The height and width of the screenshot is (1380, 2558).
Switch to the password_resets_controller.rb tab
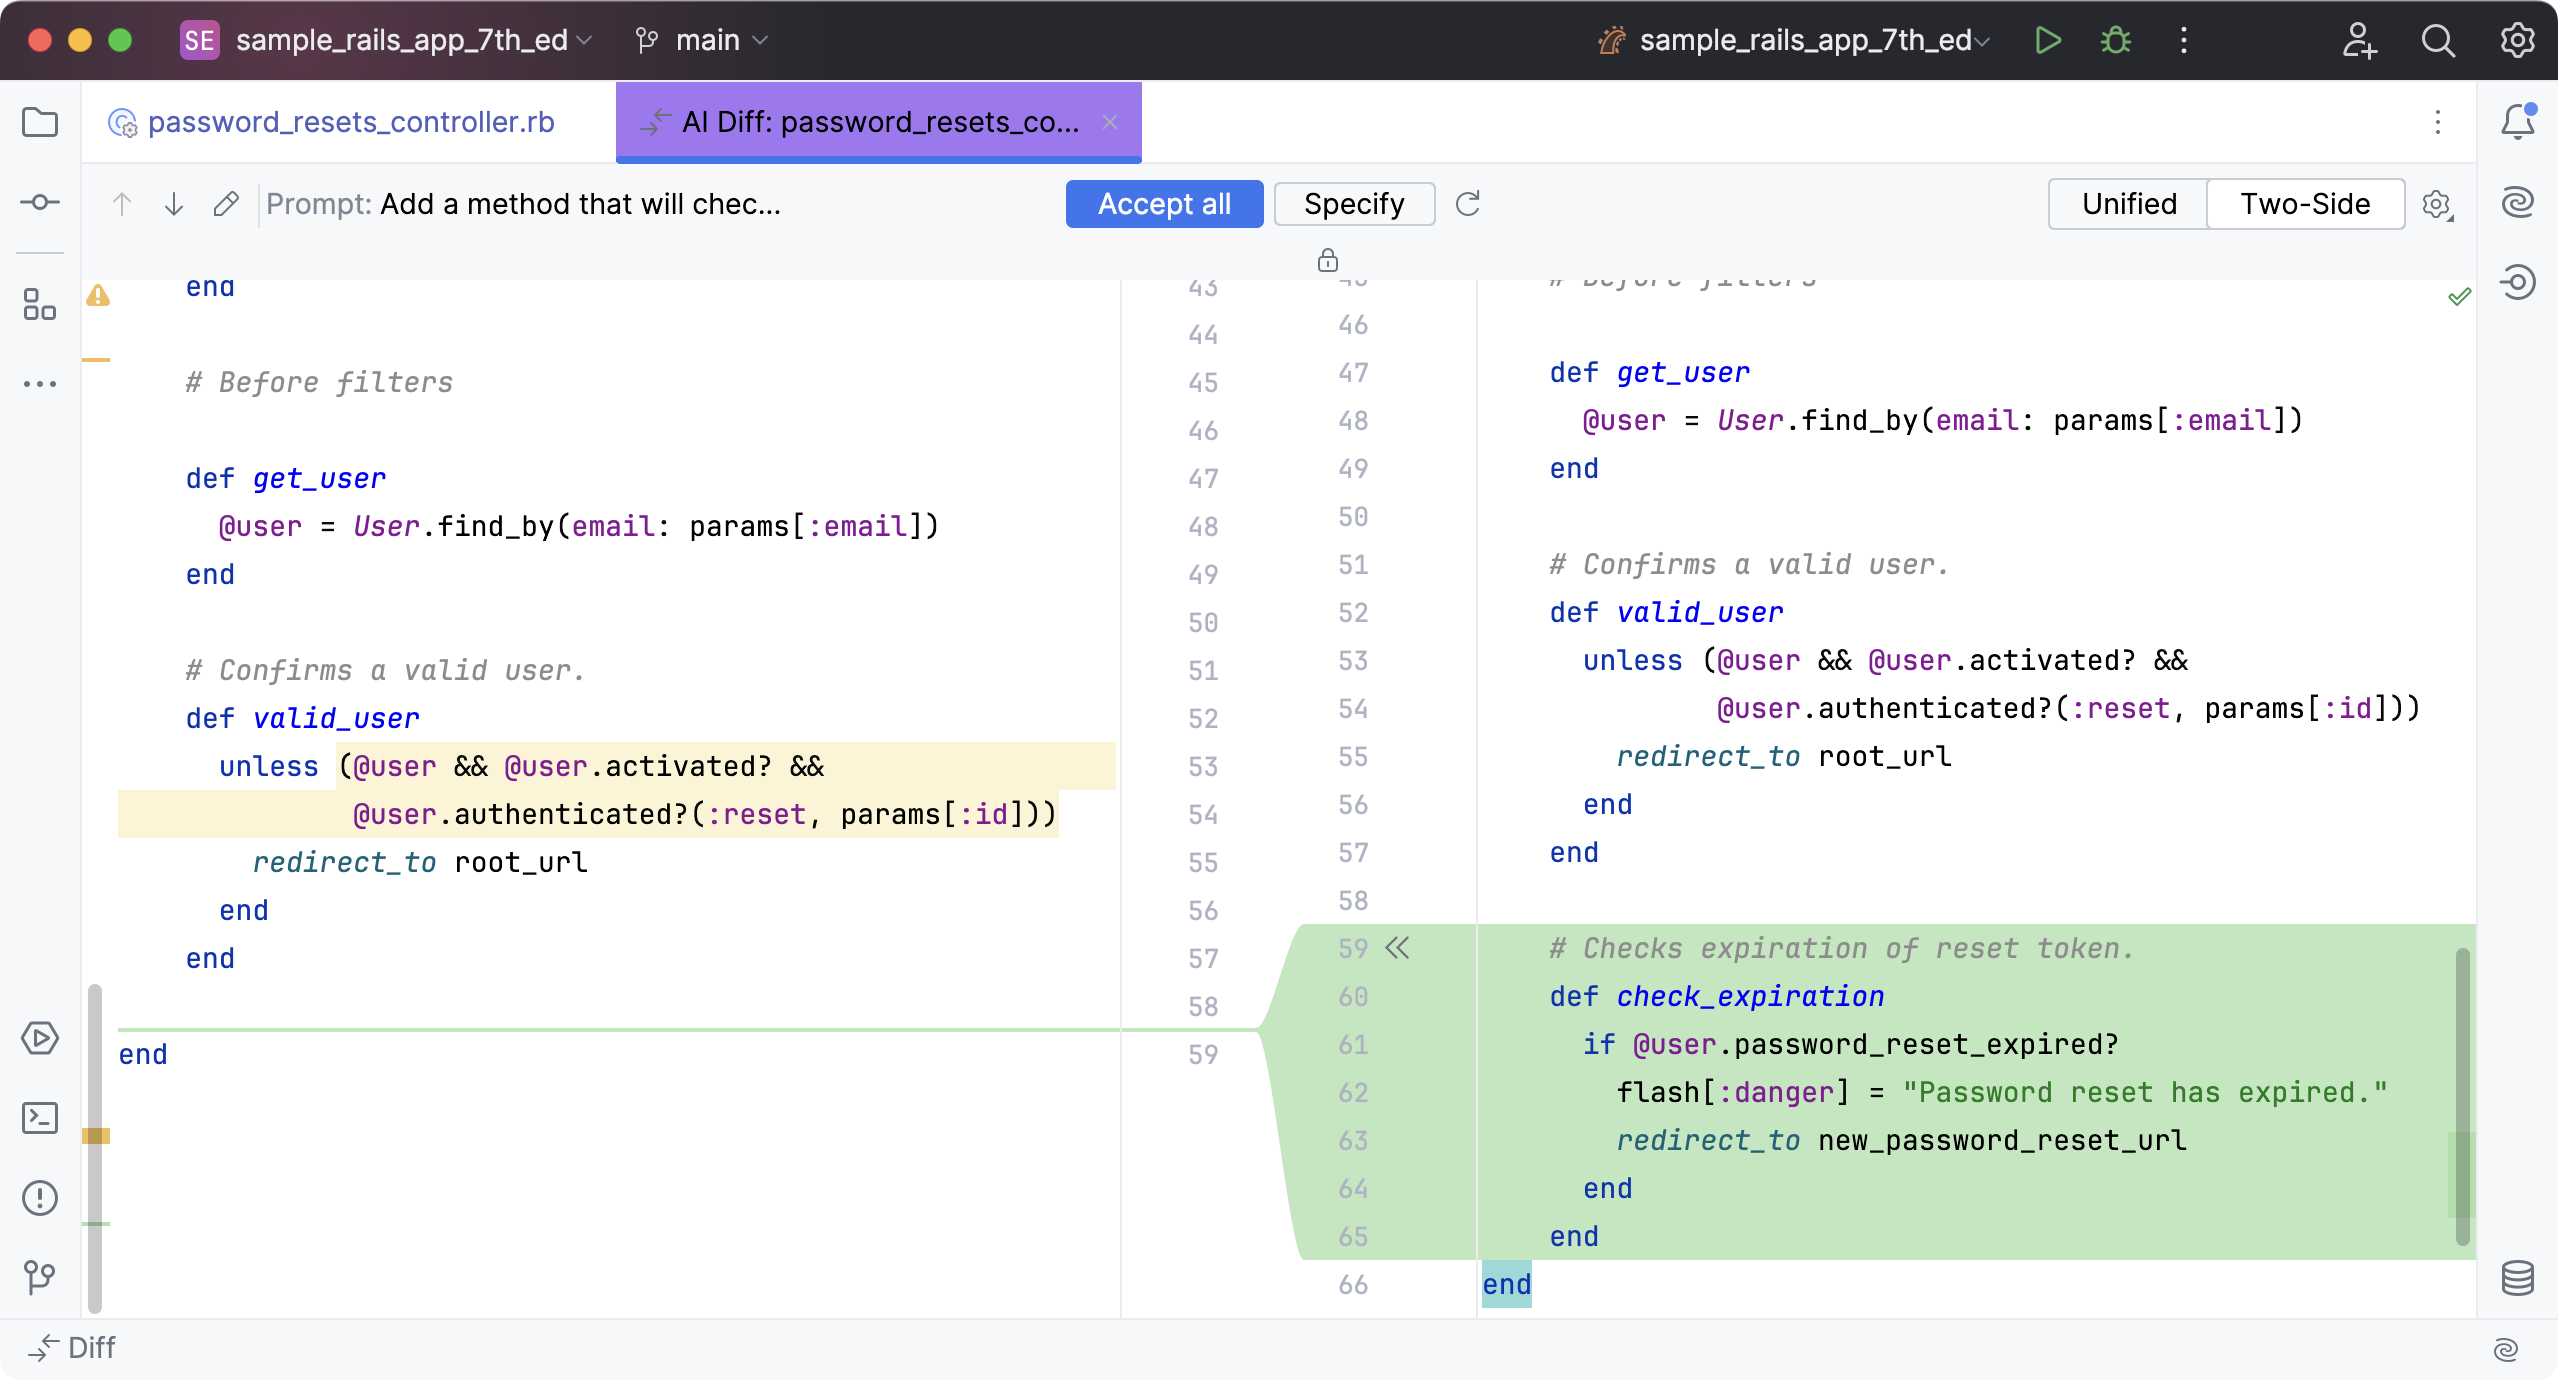coord(351,121)
